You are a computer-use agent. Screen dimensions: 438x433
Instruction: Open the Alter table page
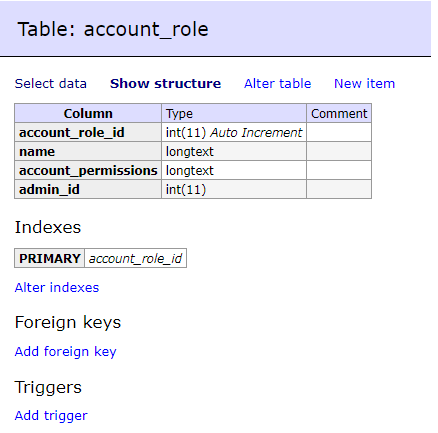[277, 84]
